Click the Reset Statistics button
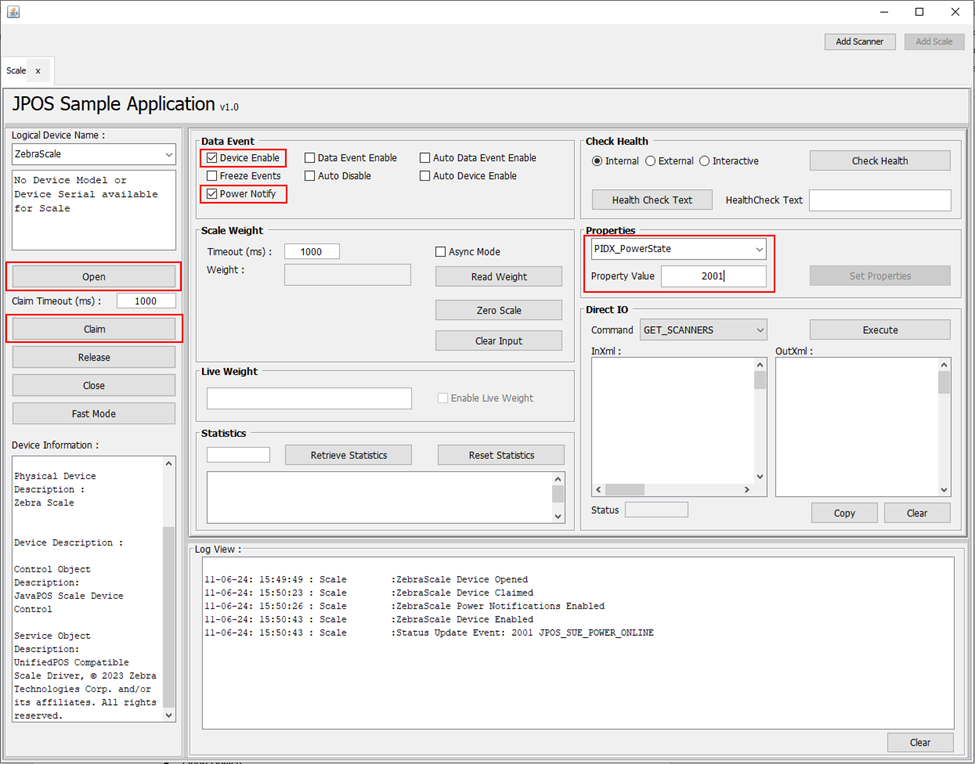 pos(501,455)
